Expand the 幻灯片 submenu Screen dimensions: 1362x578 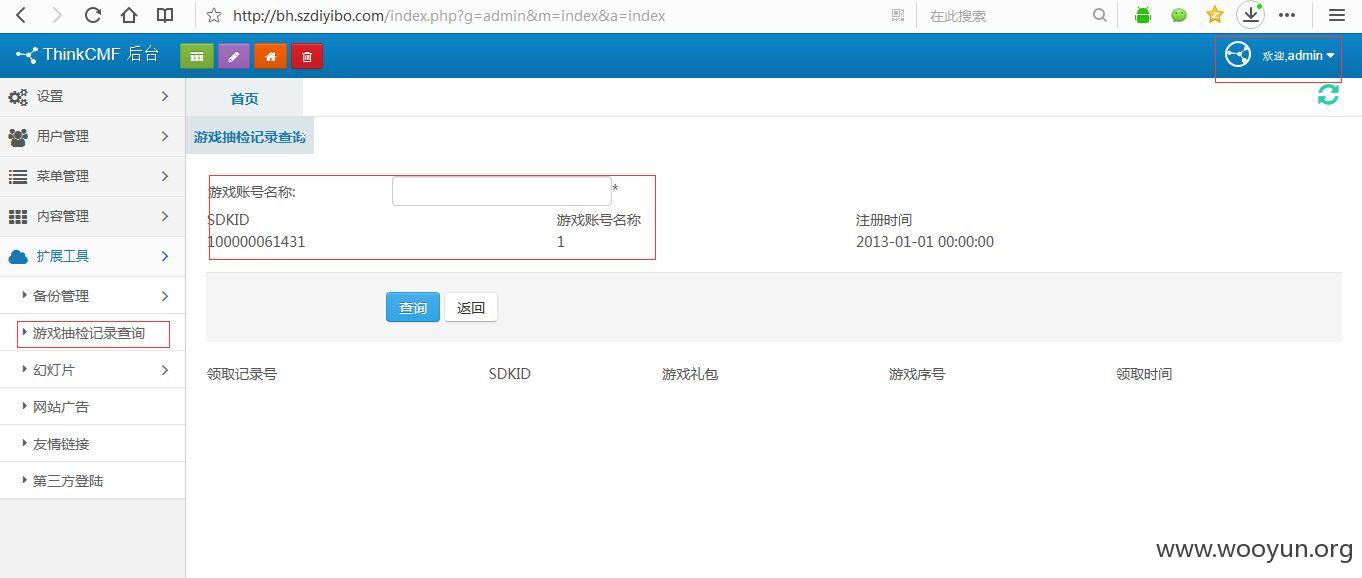point(92,370)
